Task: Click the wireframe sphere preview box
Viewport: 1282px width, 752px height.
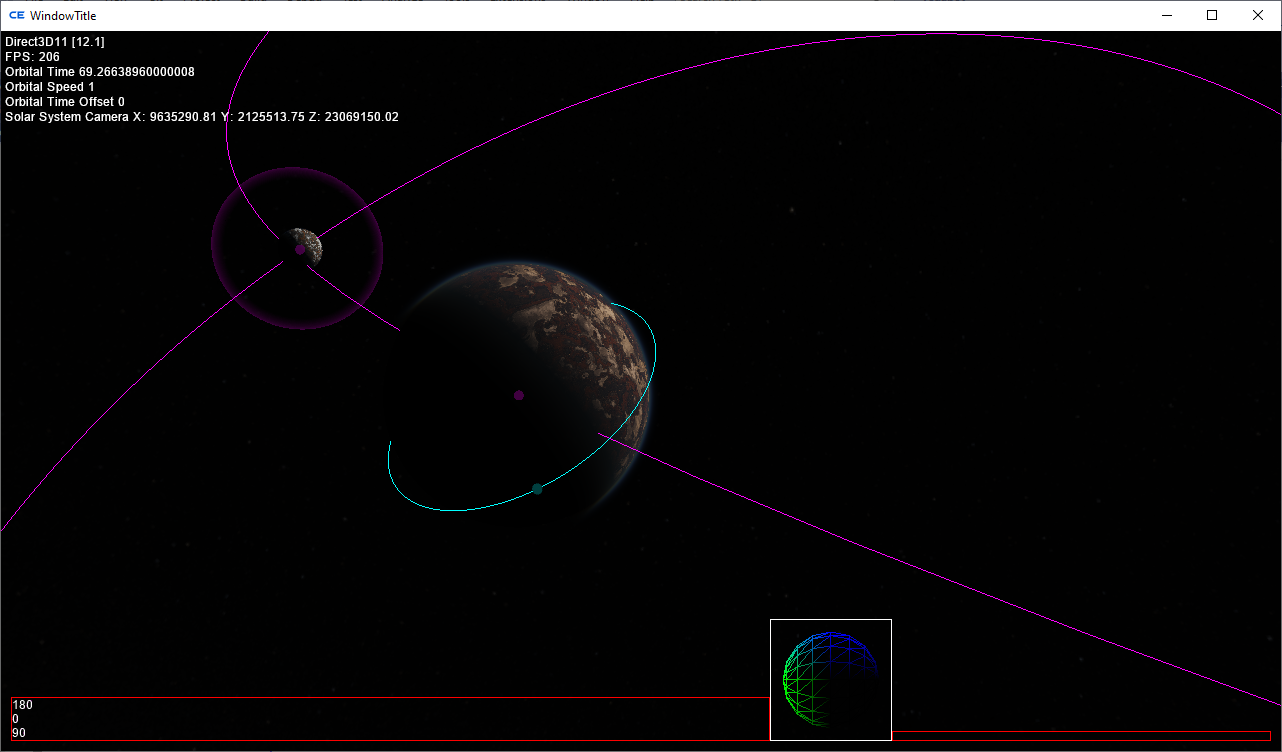Action: click(x=830, y=680)
